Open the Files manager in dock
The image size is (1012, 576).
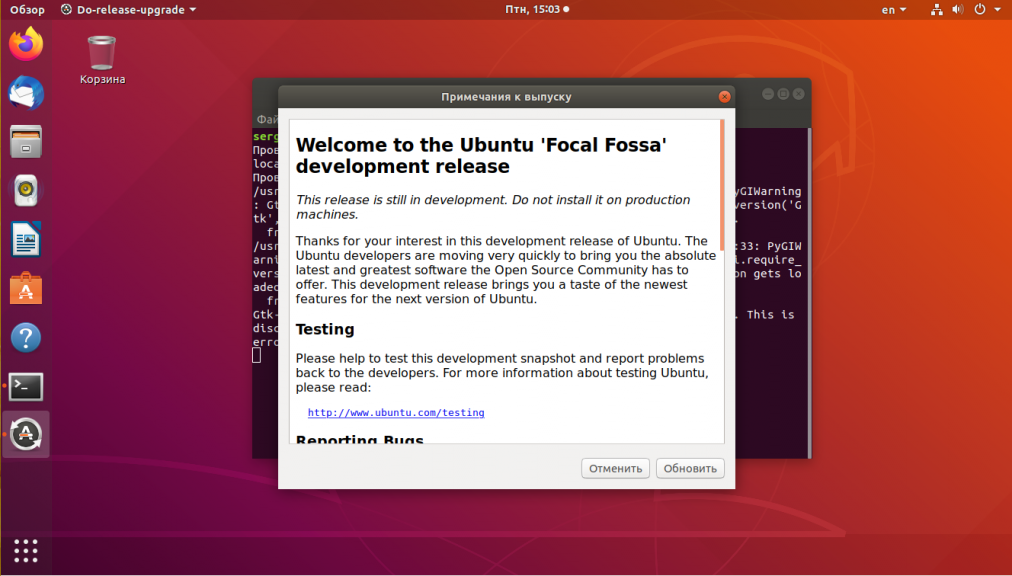26,141
